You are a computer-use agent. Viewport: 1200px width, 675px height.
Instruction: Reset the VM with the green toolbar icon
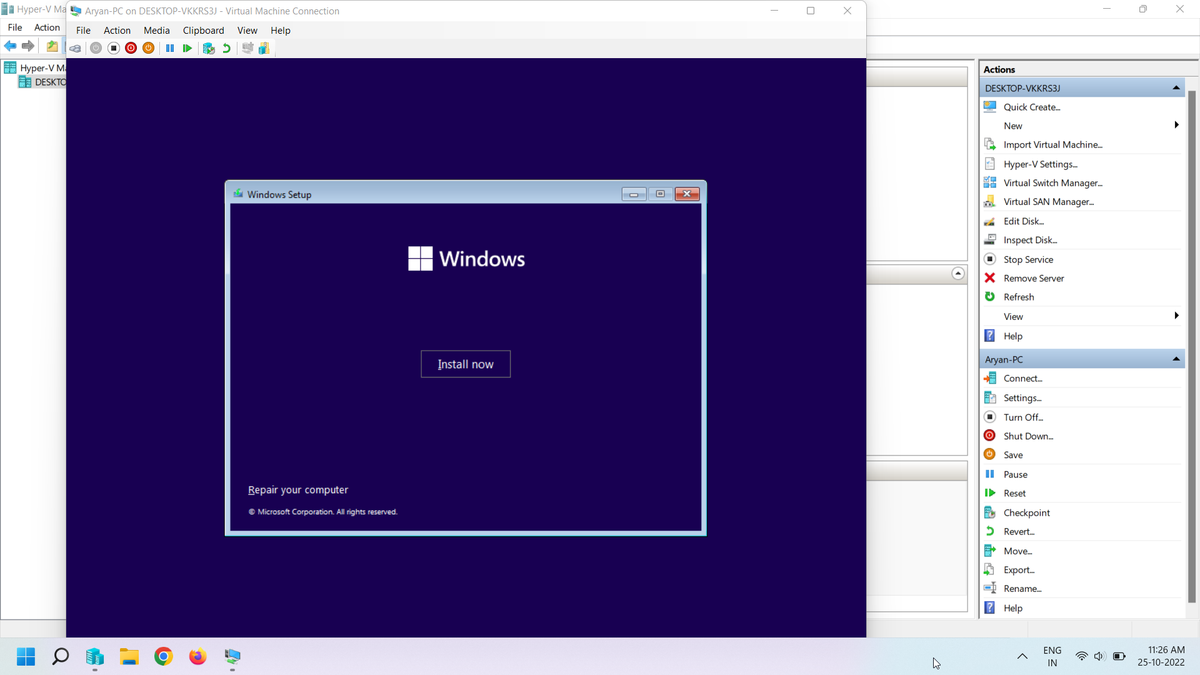click(x=187, y=48)
